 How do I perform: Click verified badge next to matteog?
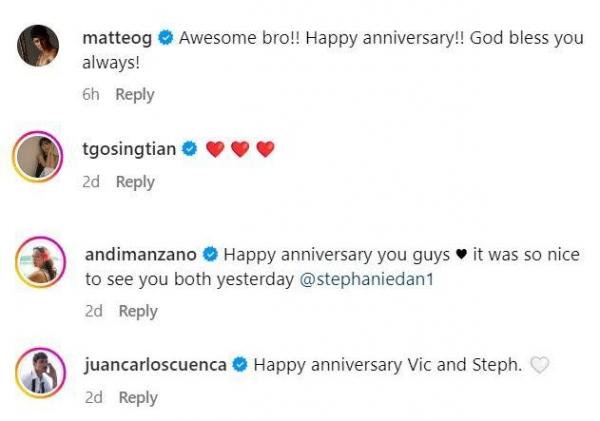point(166,39)
